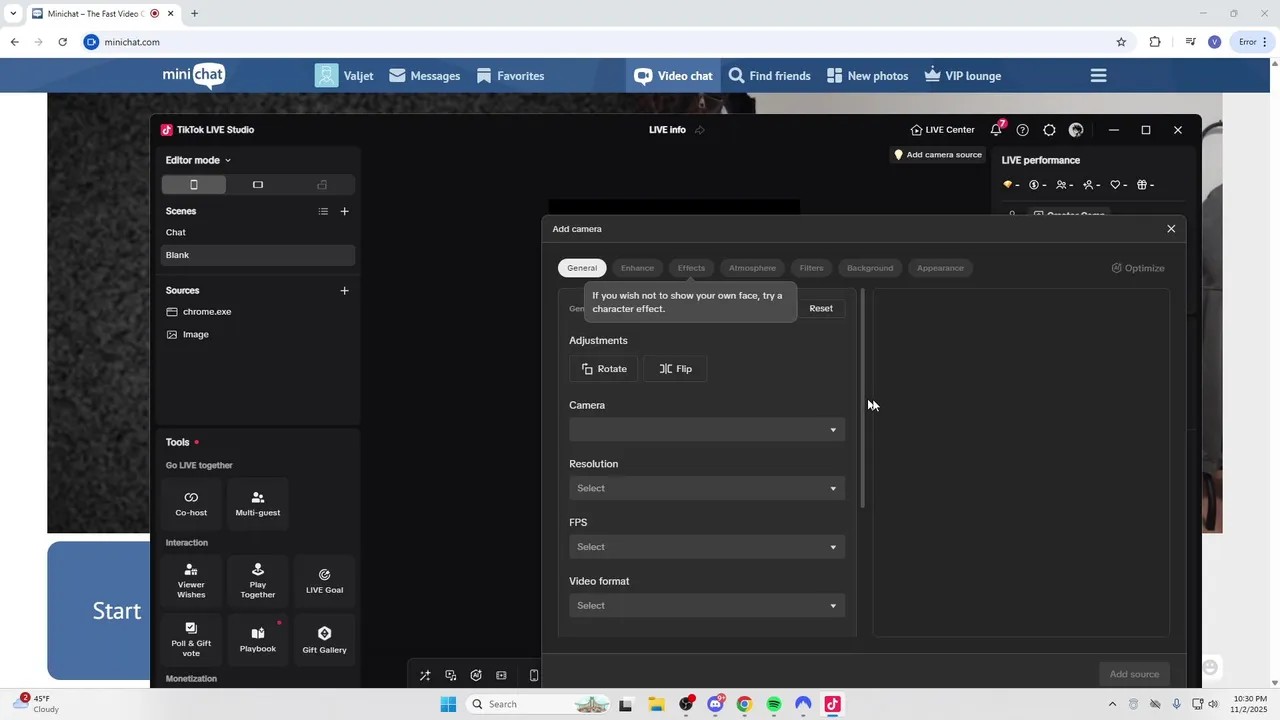Image resolution: width=1280 pixels, height=720 pixels.
Task: Open the help question mark icon
Action: coord(1022,130)
